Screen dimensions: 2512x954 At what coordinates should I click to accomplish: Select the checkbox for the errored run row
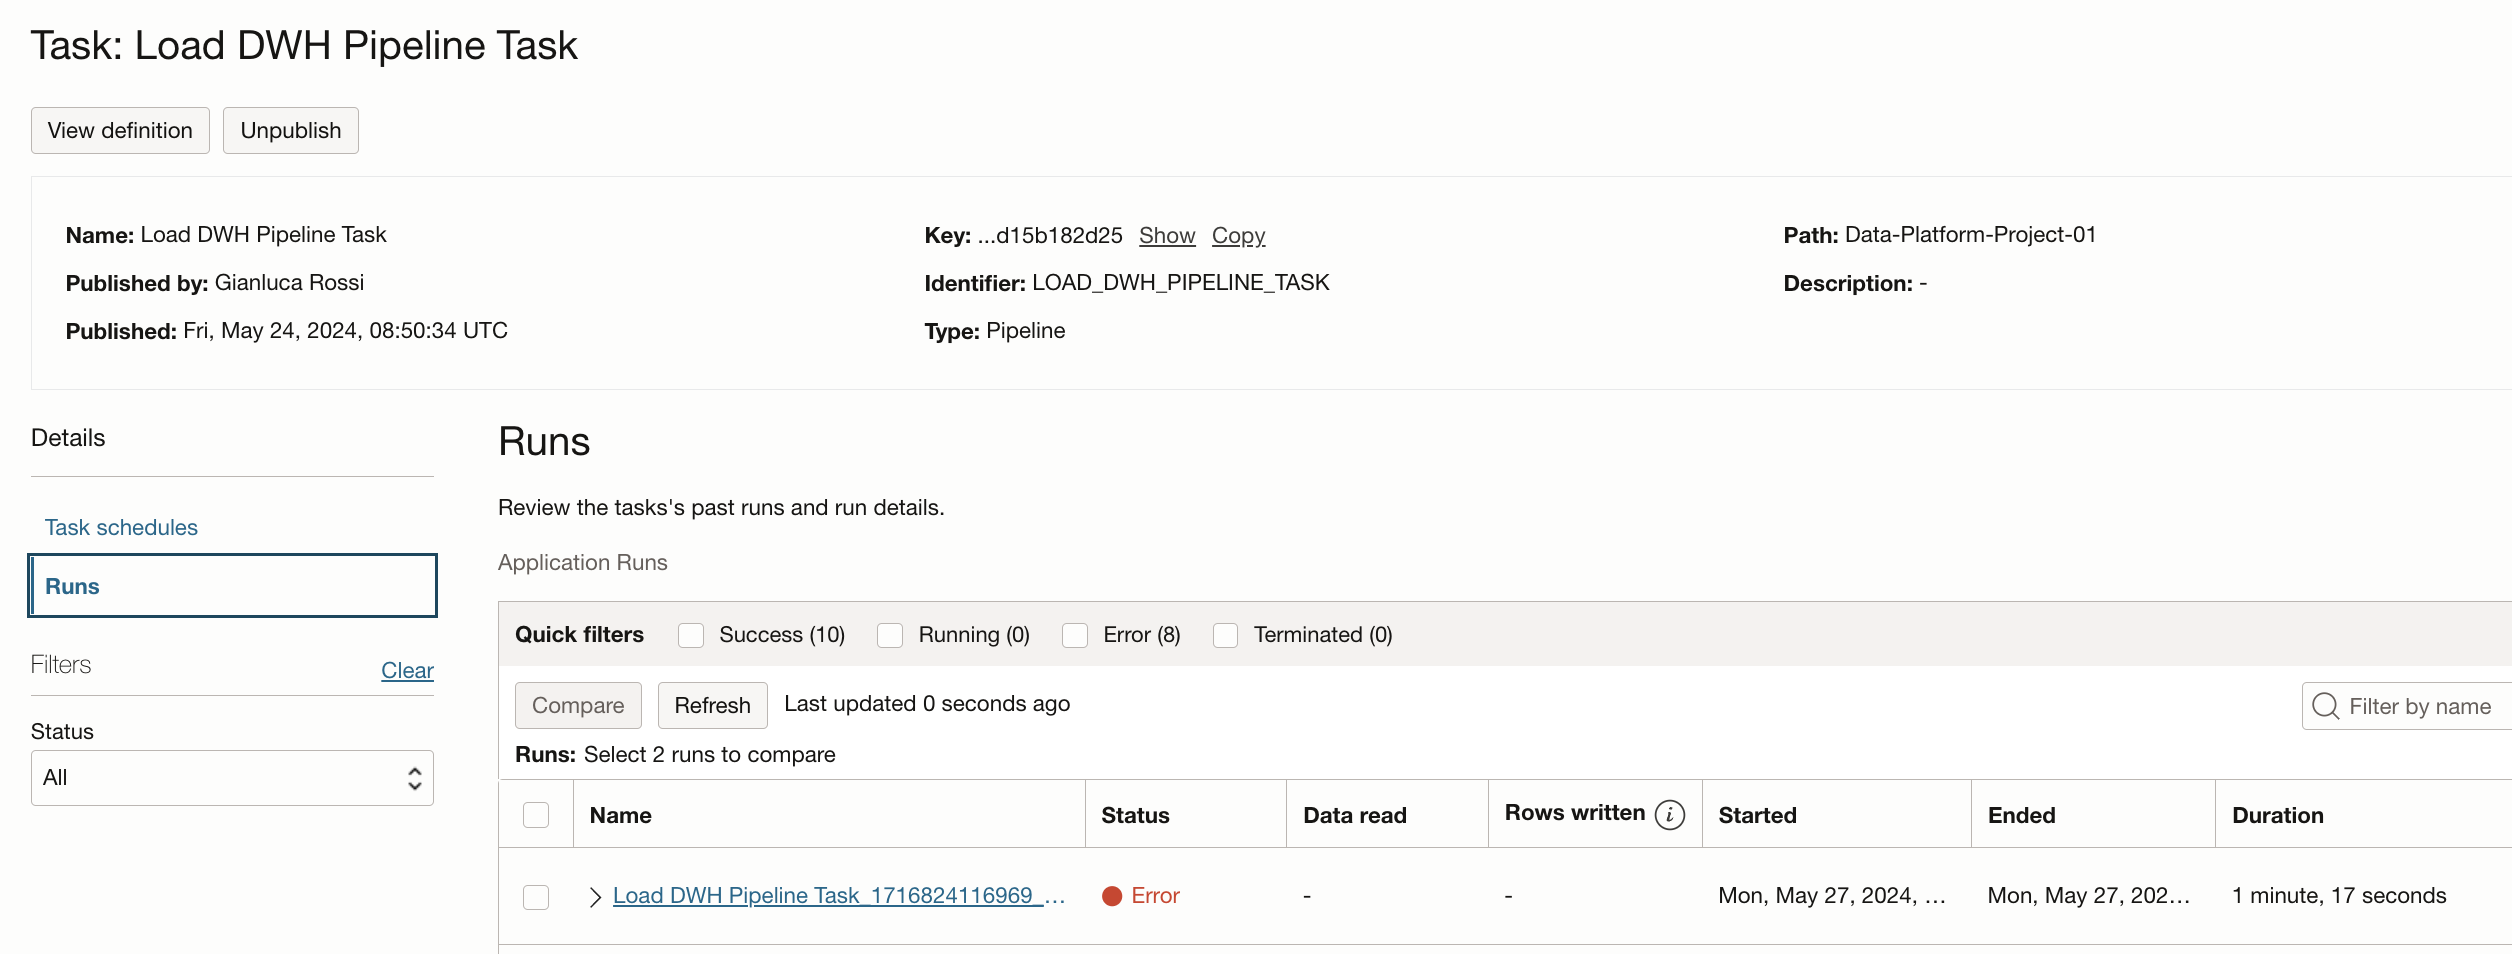click(x=536, y=897)
